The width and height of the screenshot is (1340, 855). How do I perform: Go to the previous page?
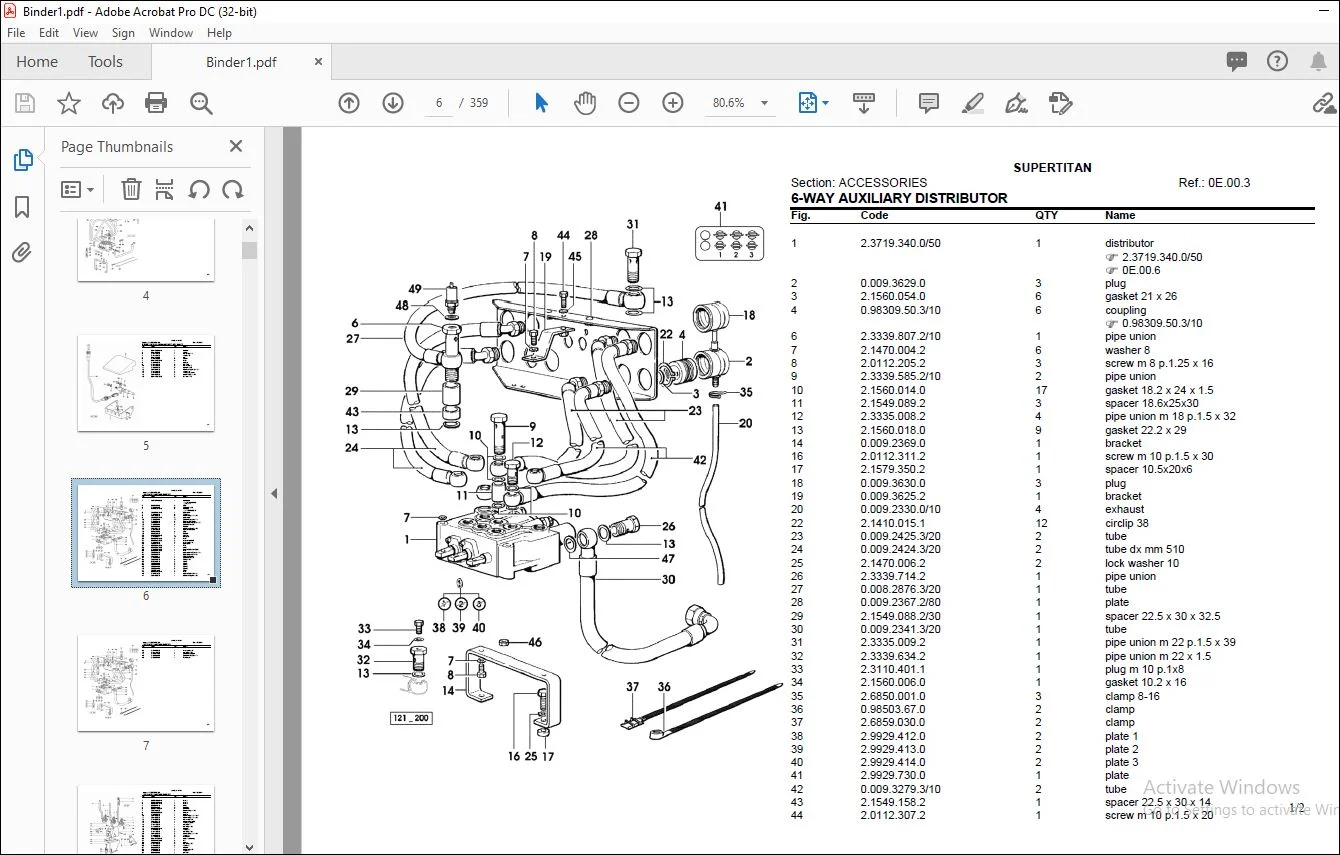(x=349, y=103)
